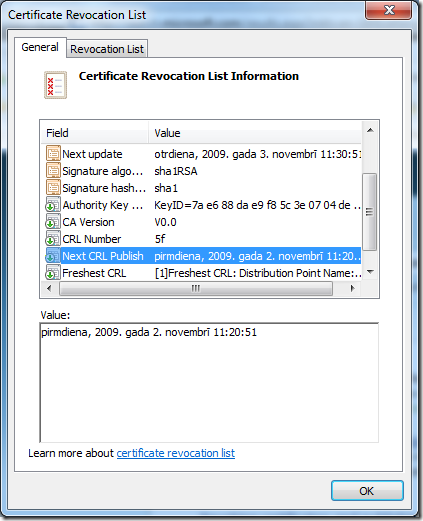
Task: Click the CA Version extension icon
Action: [53, 222]
